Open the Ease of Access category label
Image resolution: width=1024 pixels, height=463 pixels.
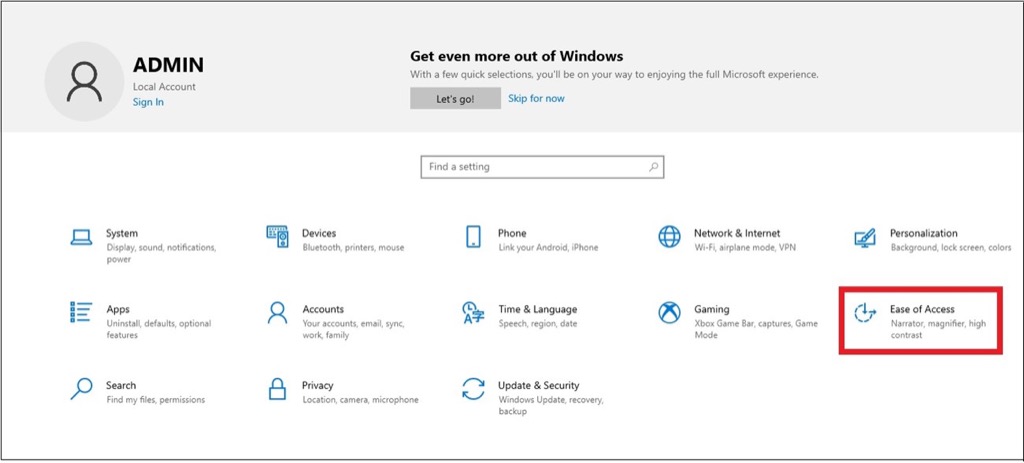[x=922, y=309]
